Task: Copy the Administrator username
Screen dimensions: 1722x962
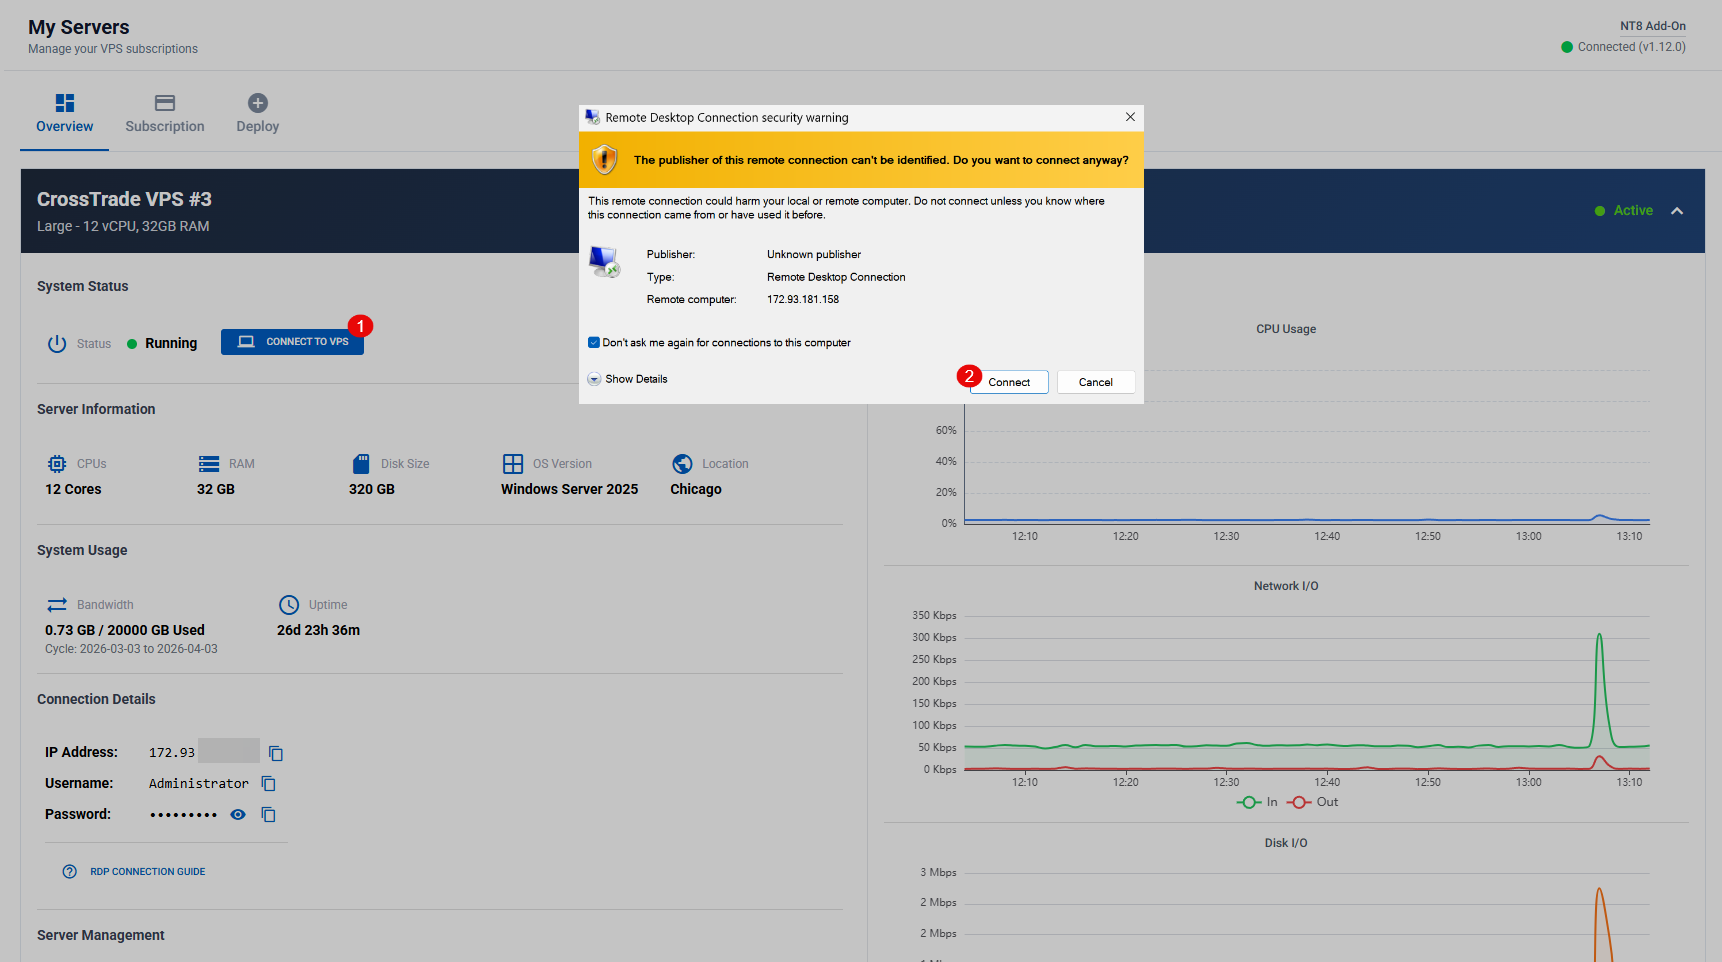Action: (x=268, y=784)
